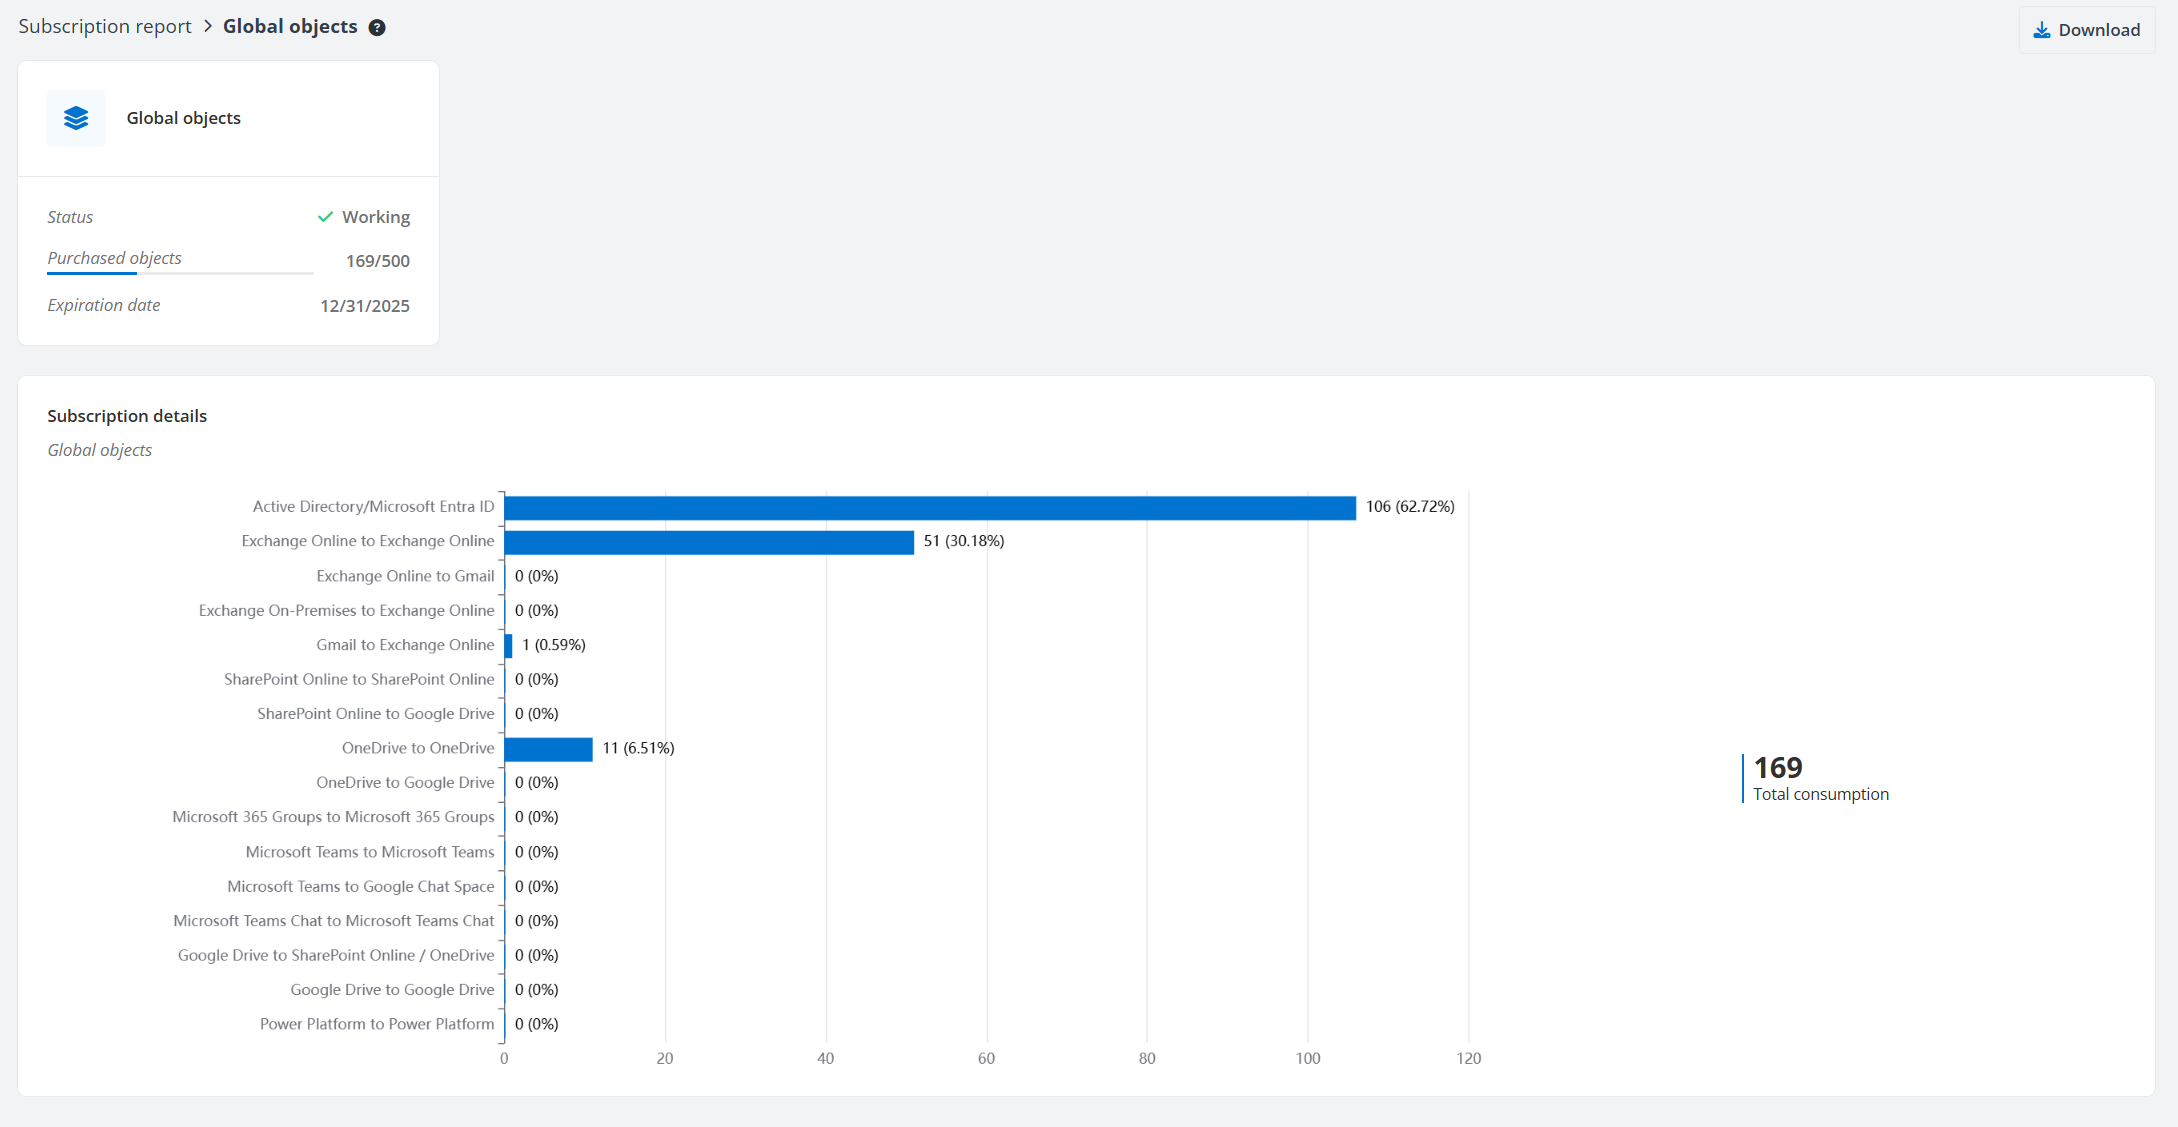Click the help question mark icon
The width and height of the screenshot is (2178, 1127).
[x=377, y=28]
